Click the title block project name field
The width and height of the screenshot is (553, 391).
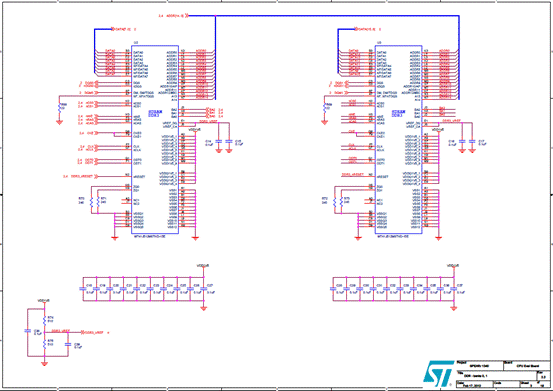pos(480,365)
